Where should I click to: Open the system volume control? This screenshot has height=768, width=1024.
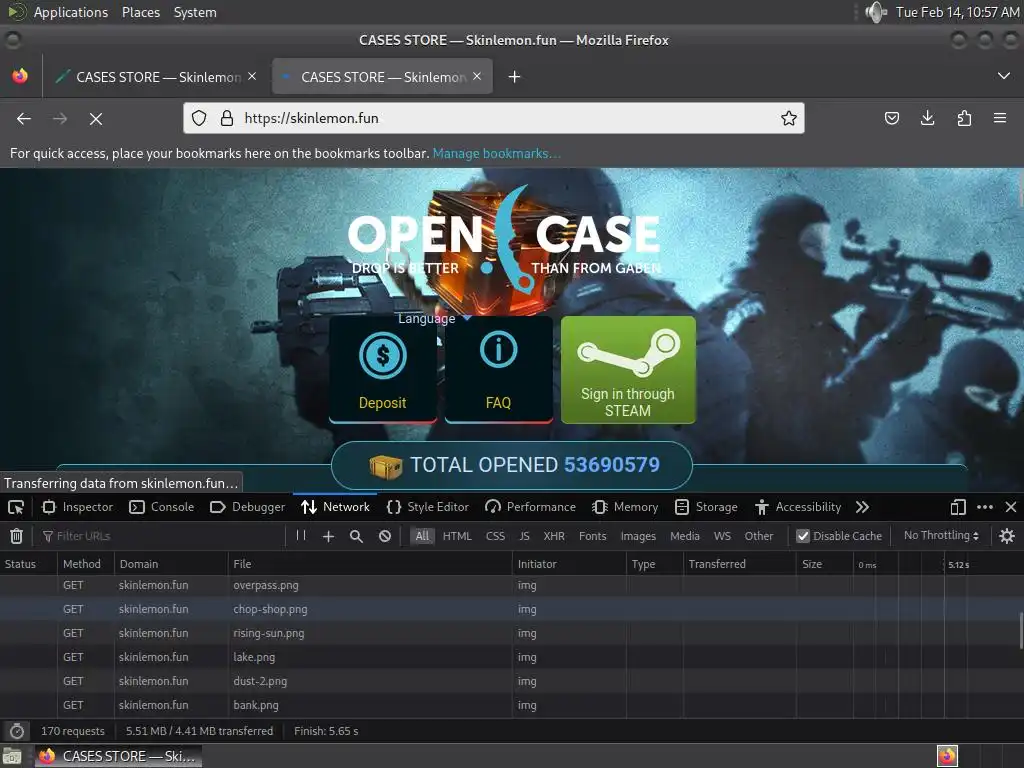(x=875, y=12)
